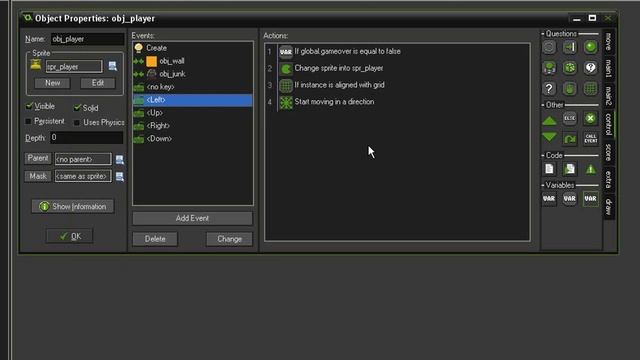Select the <no key> keyboard event
Screen dimensions: 640x360
(x=192, y=87)
